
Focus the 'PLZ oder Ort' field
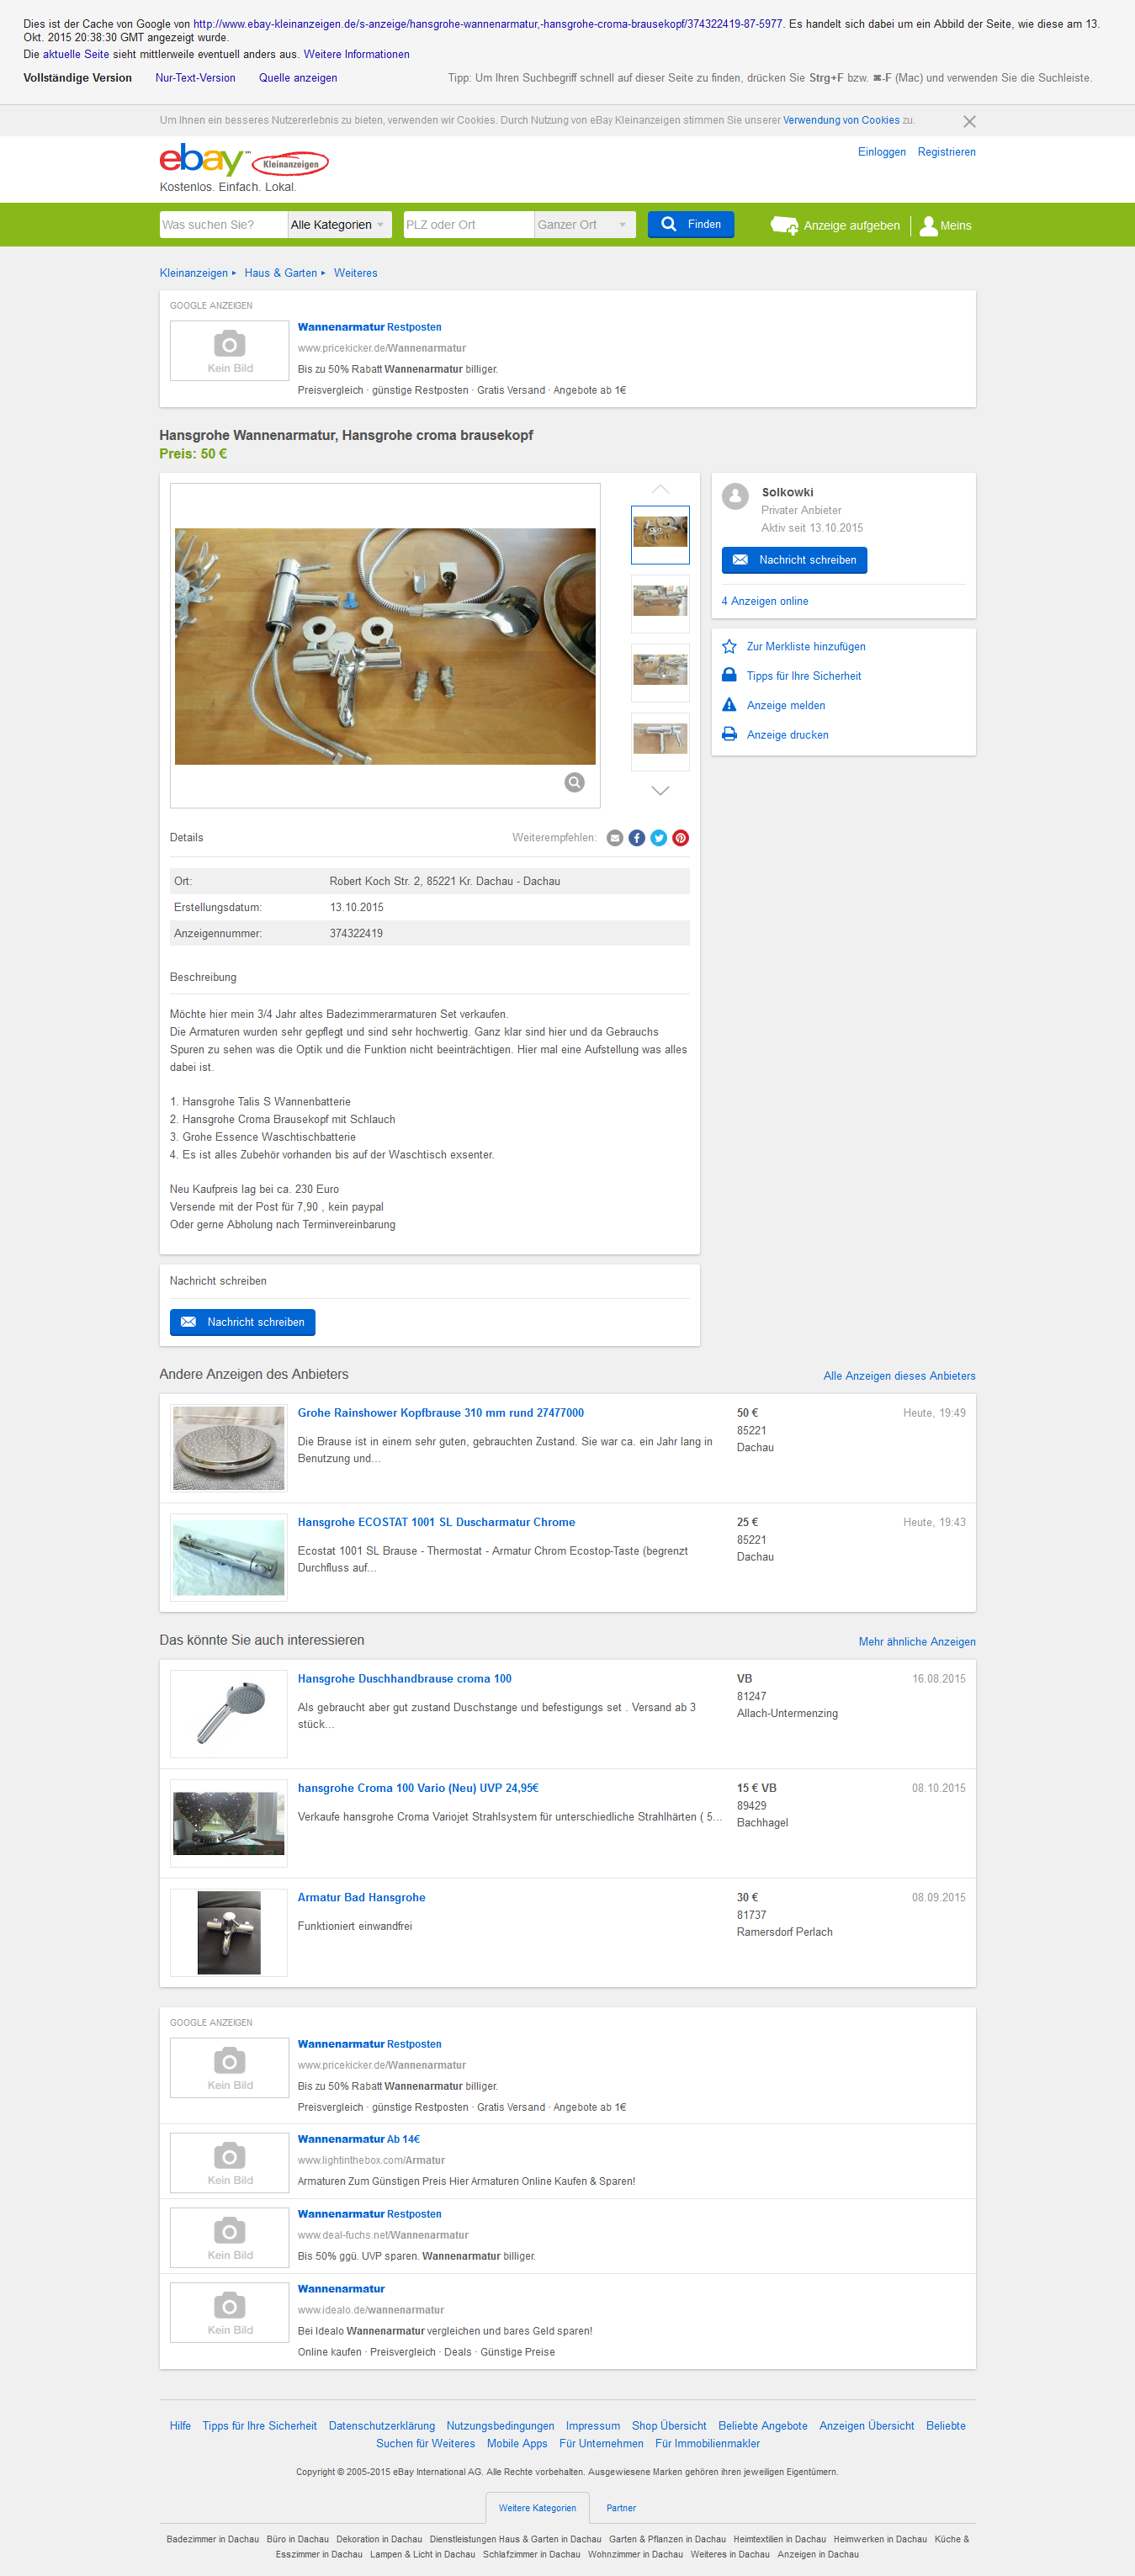coord(468,225)
